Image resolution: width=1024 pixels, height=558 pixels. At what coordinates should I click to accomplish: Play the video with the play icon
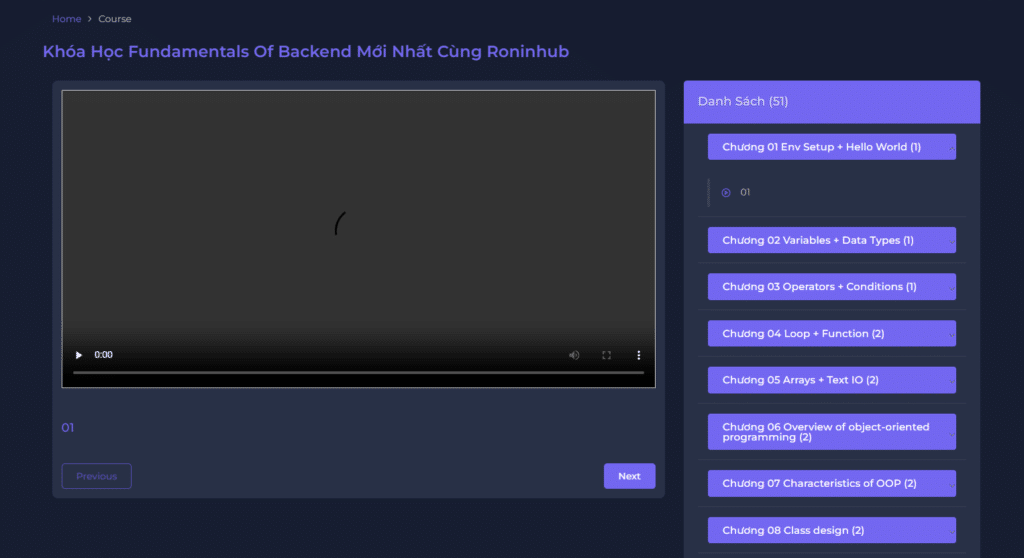pos(78,355)
